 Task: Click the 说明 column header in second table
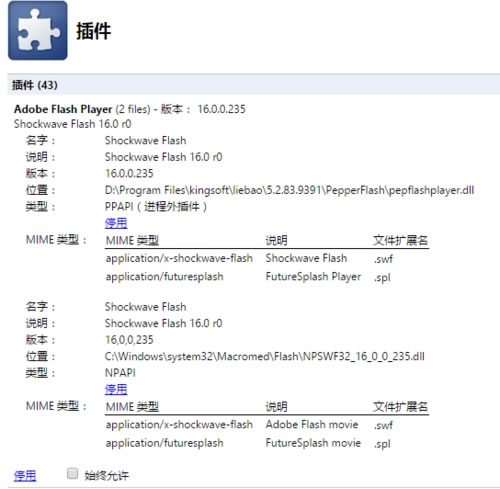click(x=276, y=406)
